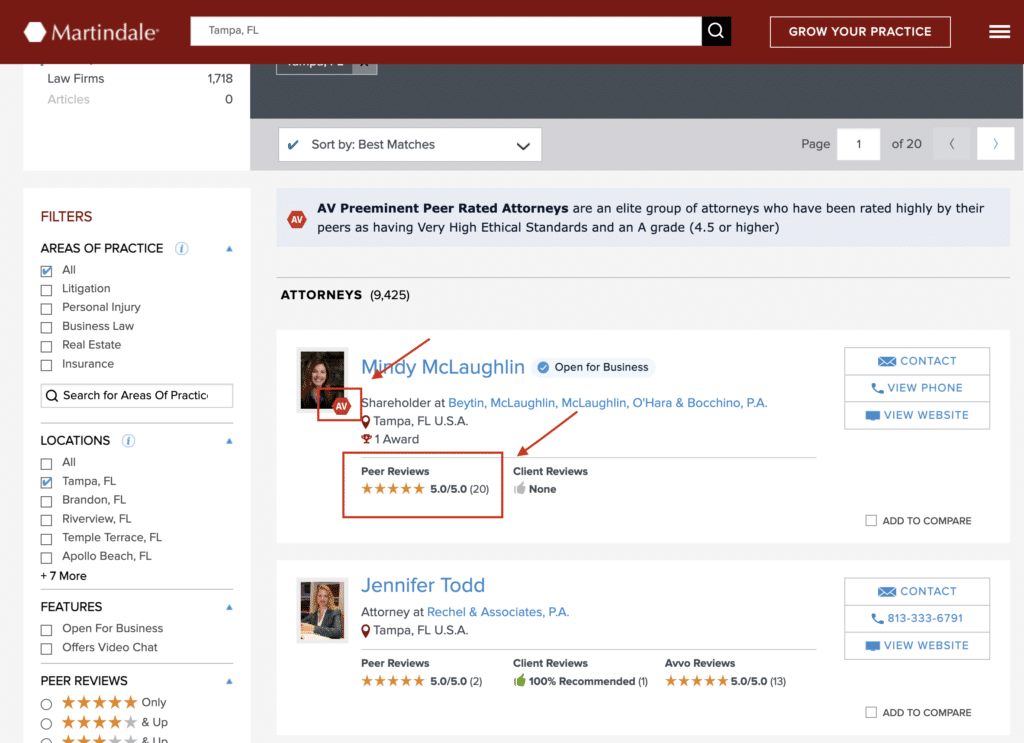Select the 5 stars Only radio button
Screen dimensions: 1024x743
coord(46,703)
